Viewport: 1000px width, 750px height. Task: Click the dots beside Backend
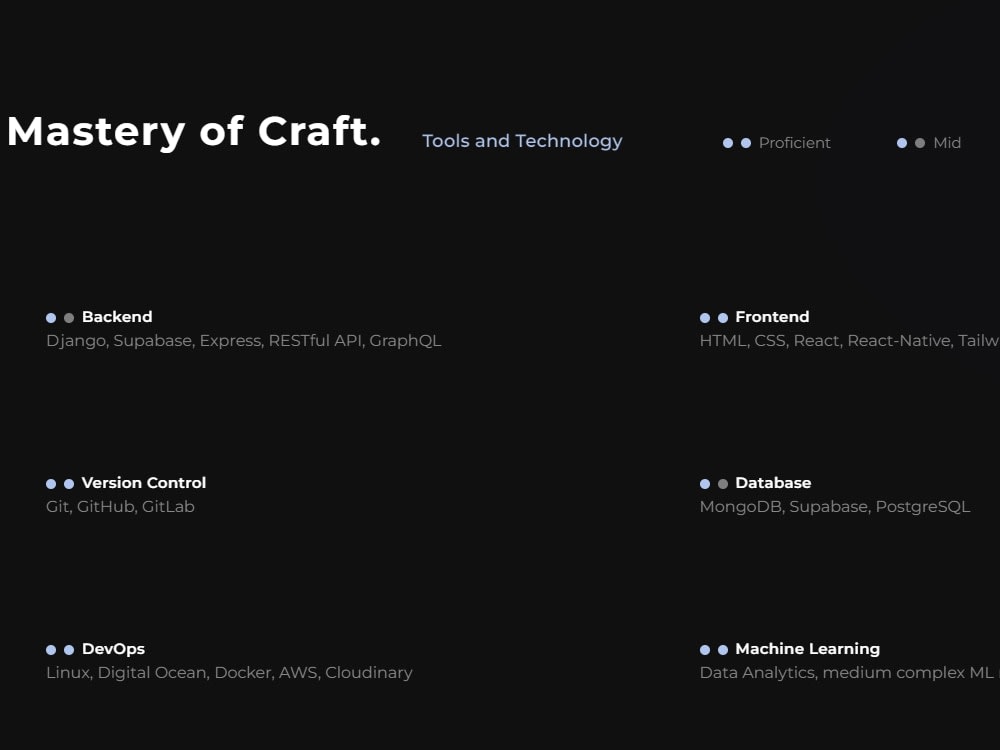(x=60, y=318)
